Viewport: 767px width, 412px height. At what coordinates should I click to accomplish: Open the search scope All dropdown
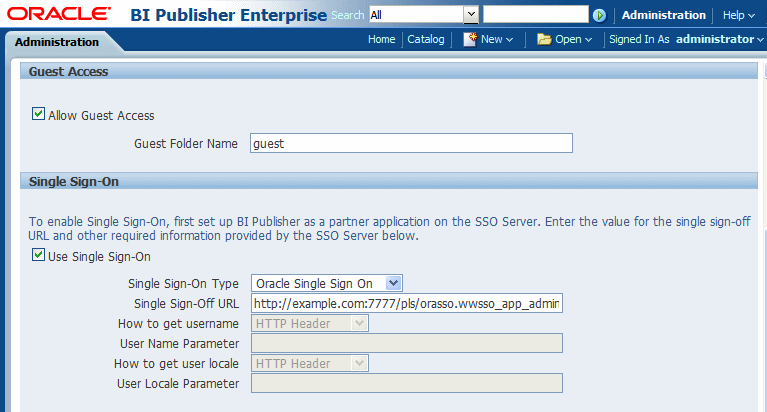point(424,15)
